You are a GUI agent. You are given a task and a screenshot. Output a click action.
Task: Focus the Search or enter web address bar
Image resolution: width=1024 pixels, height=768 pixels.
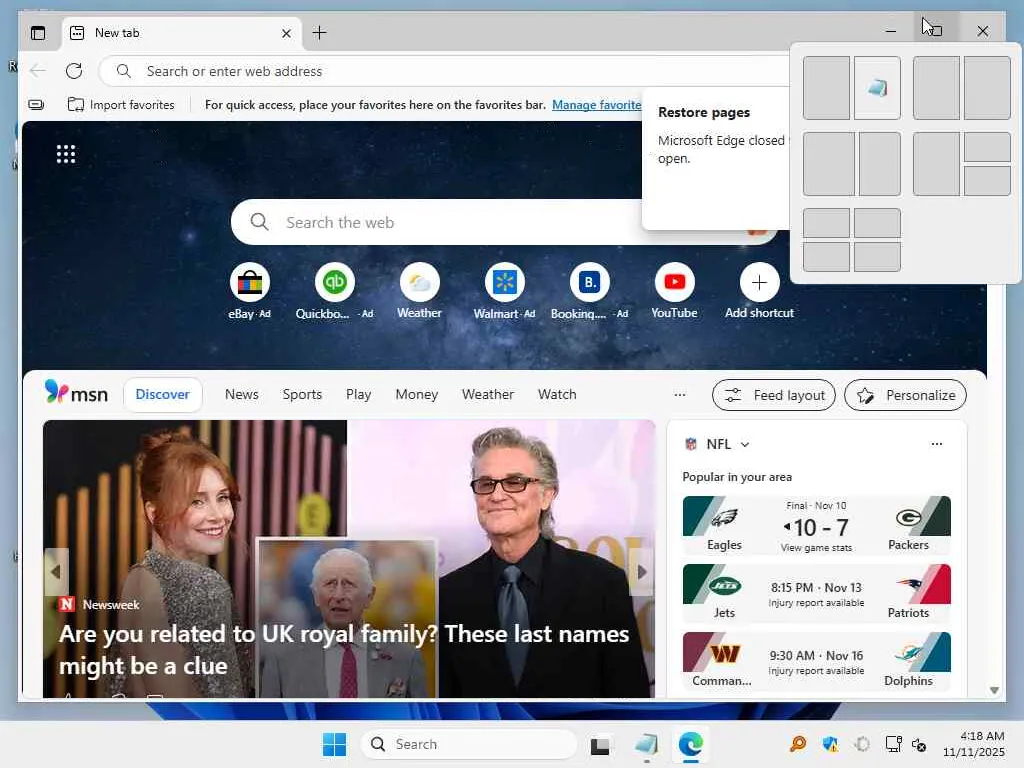[x=444, y=71]
